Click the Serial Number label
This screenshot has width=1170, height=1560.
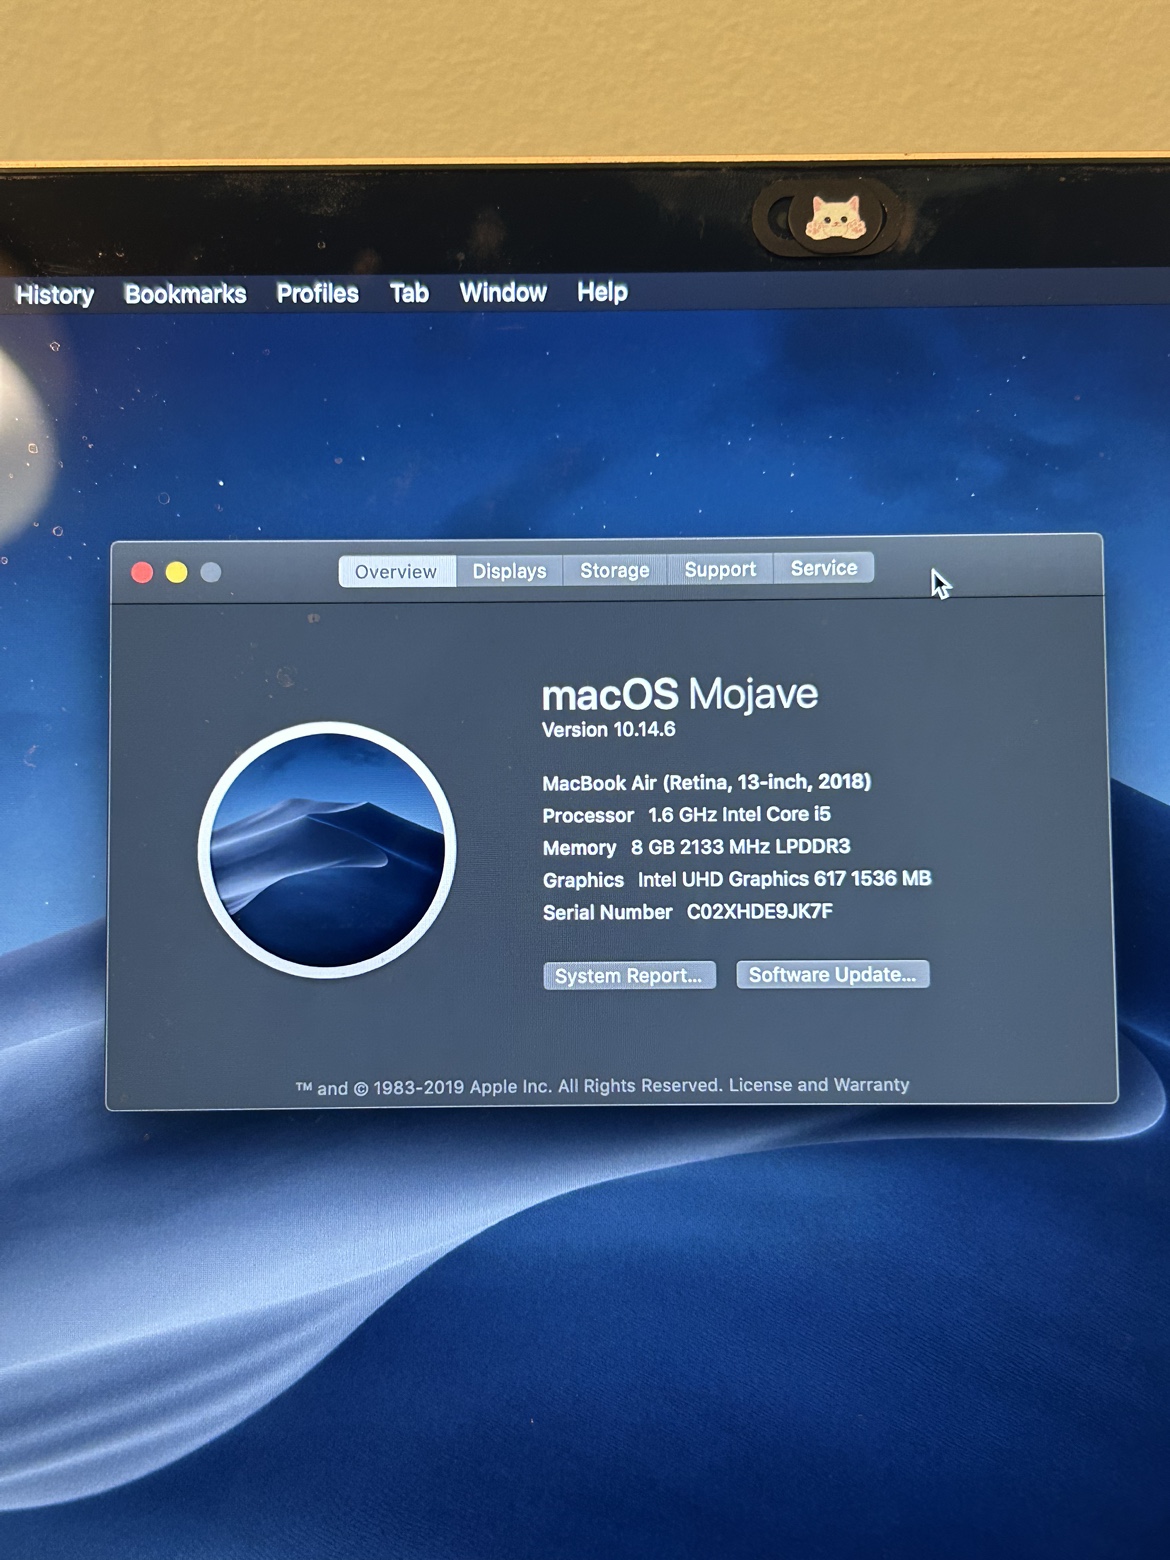607,912
